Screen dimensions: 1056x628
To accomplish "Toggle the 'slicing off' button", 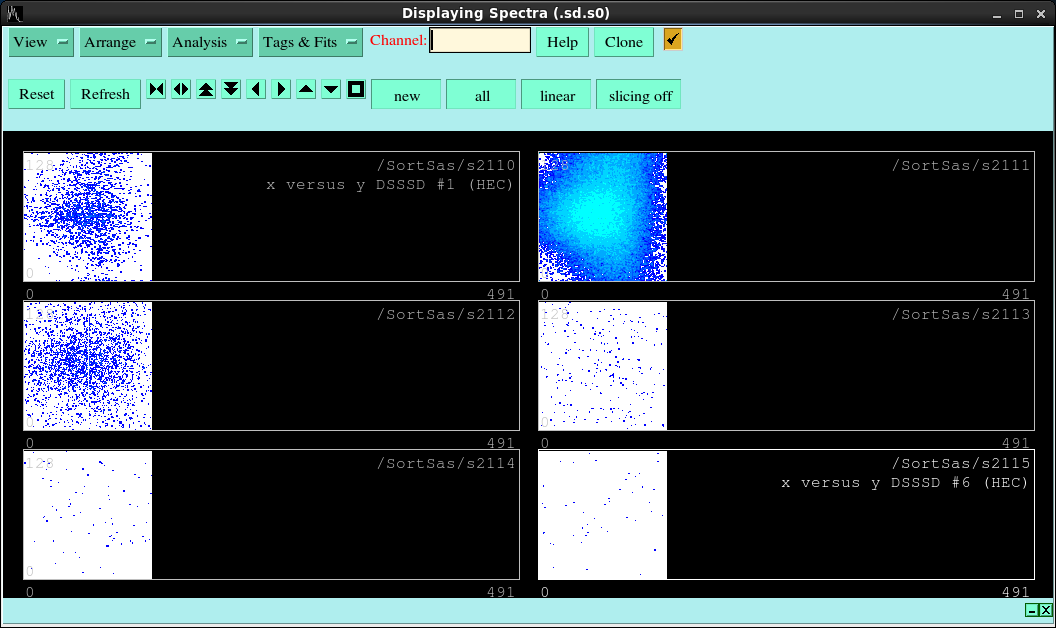I will [639, 95].
